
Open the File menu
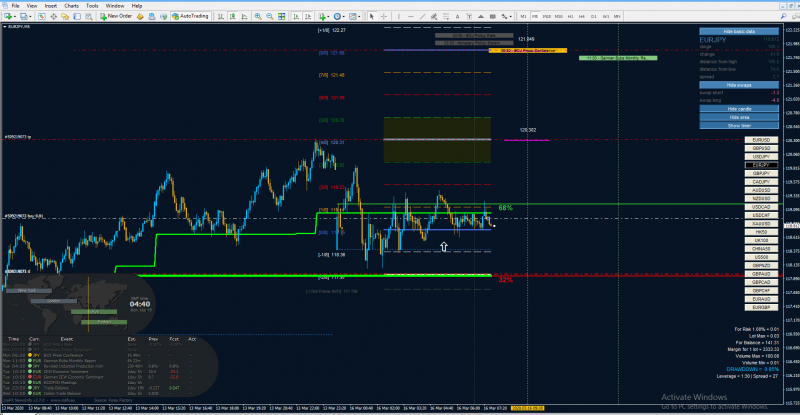coord(15,6)
